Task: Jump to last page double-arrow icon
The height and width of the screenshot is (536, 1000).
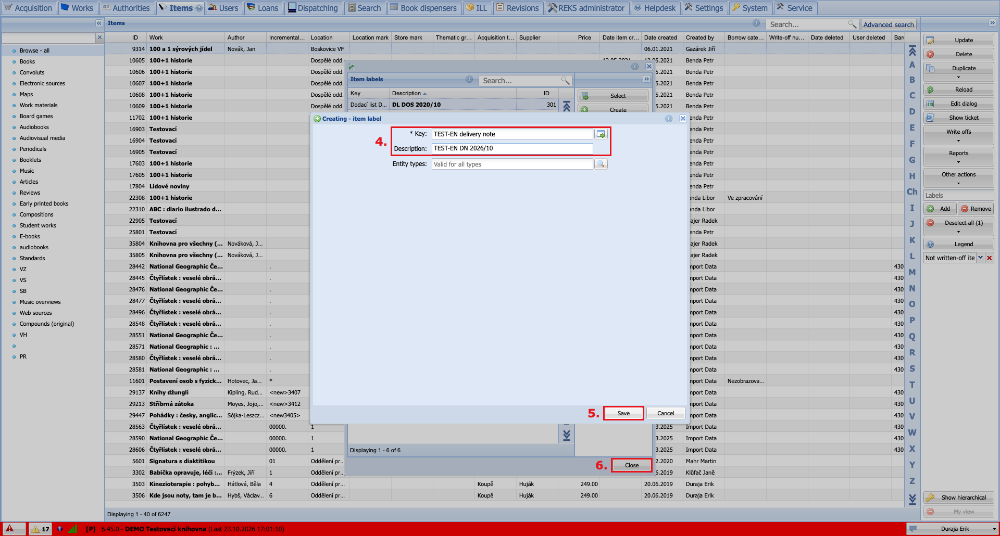Action: [912, 498]
